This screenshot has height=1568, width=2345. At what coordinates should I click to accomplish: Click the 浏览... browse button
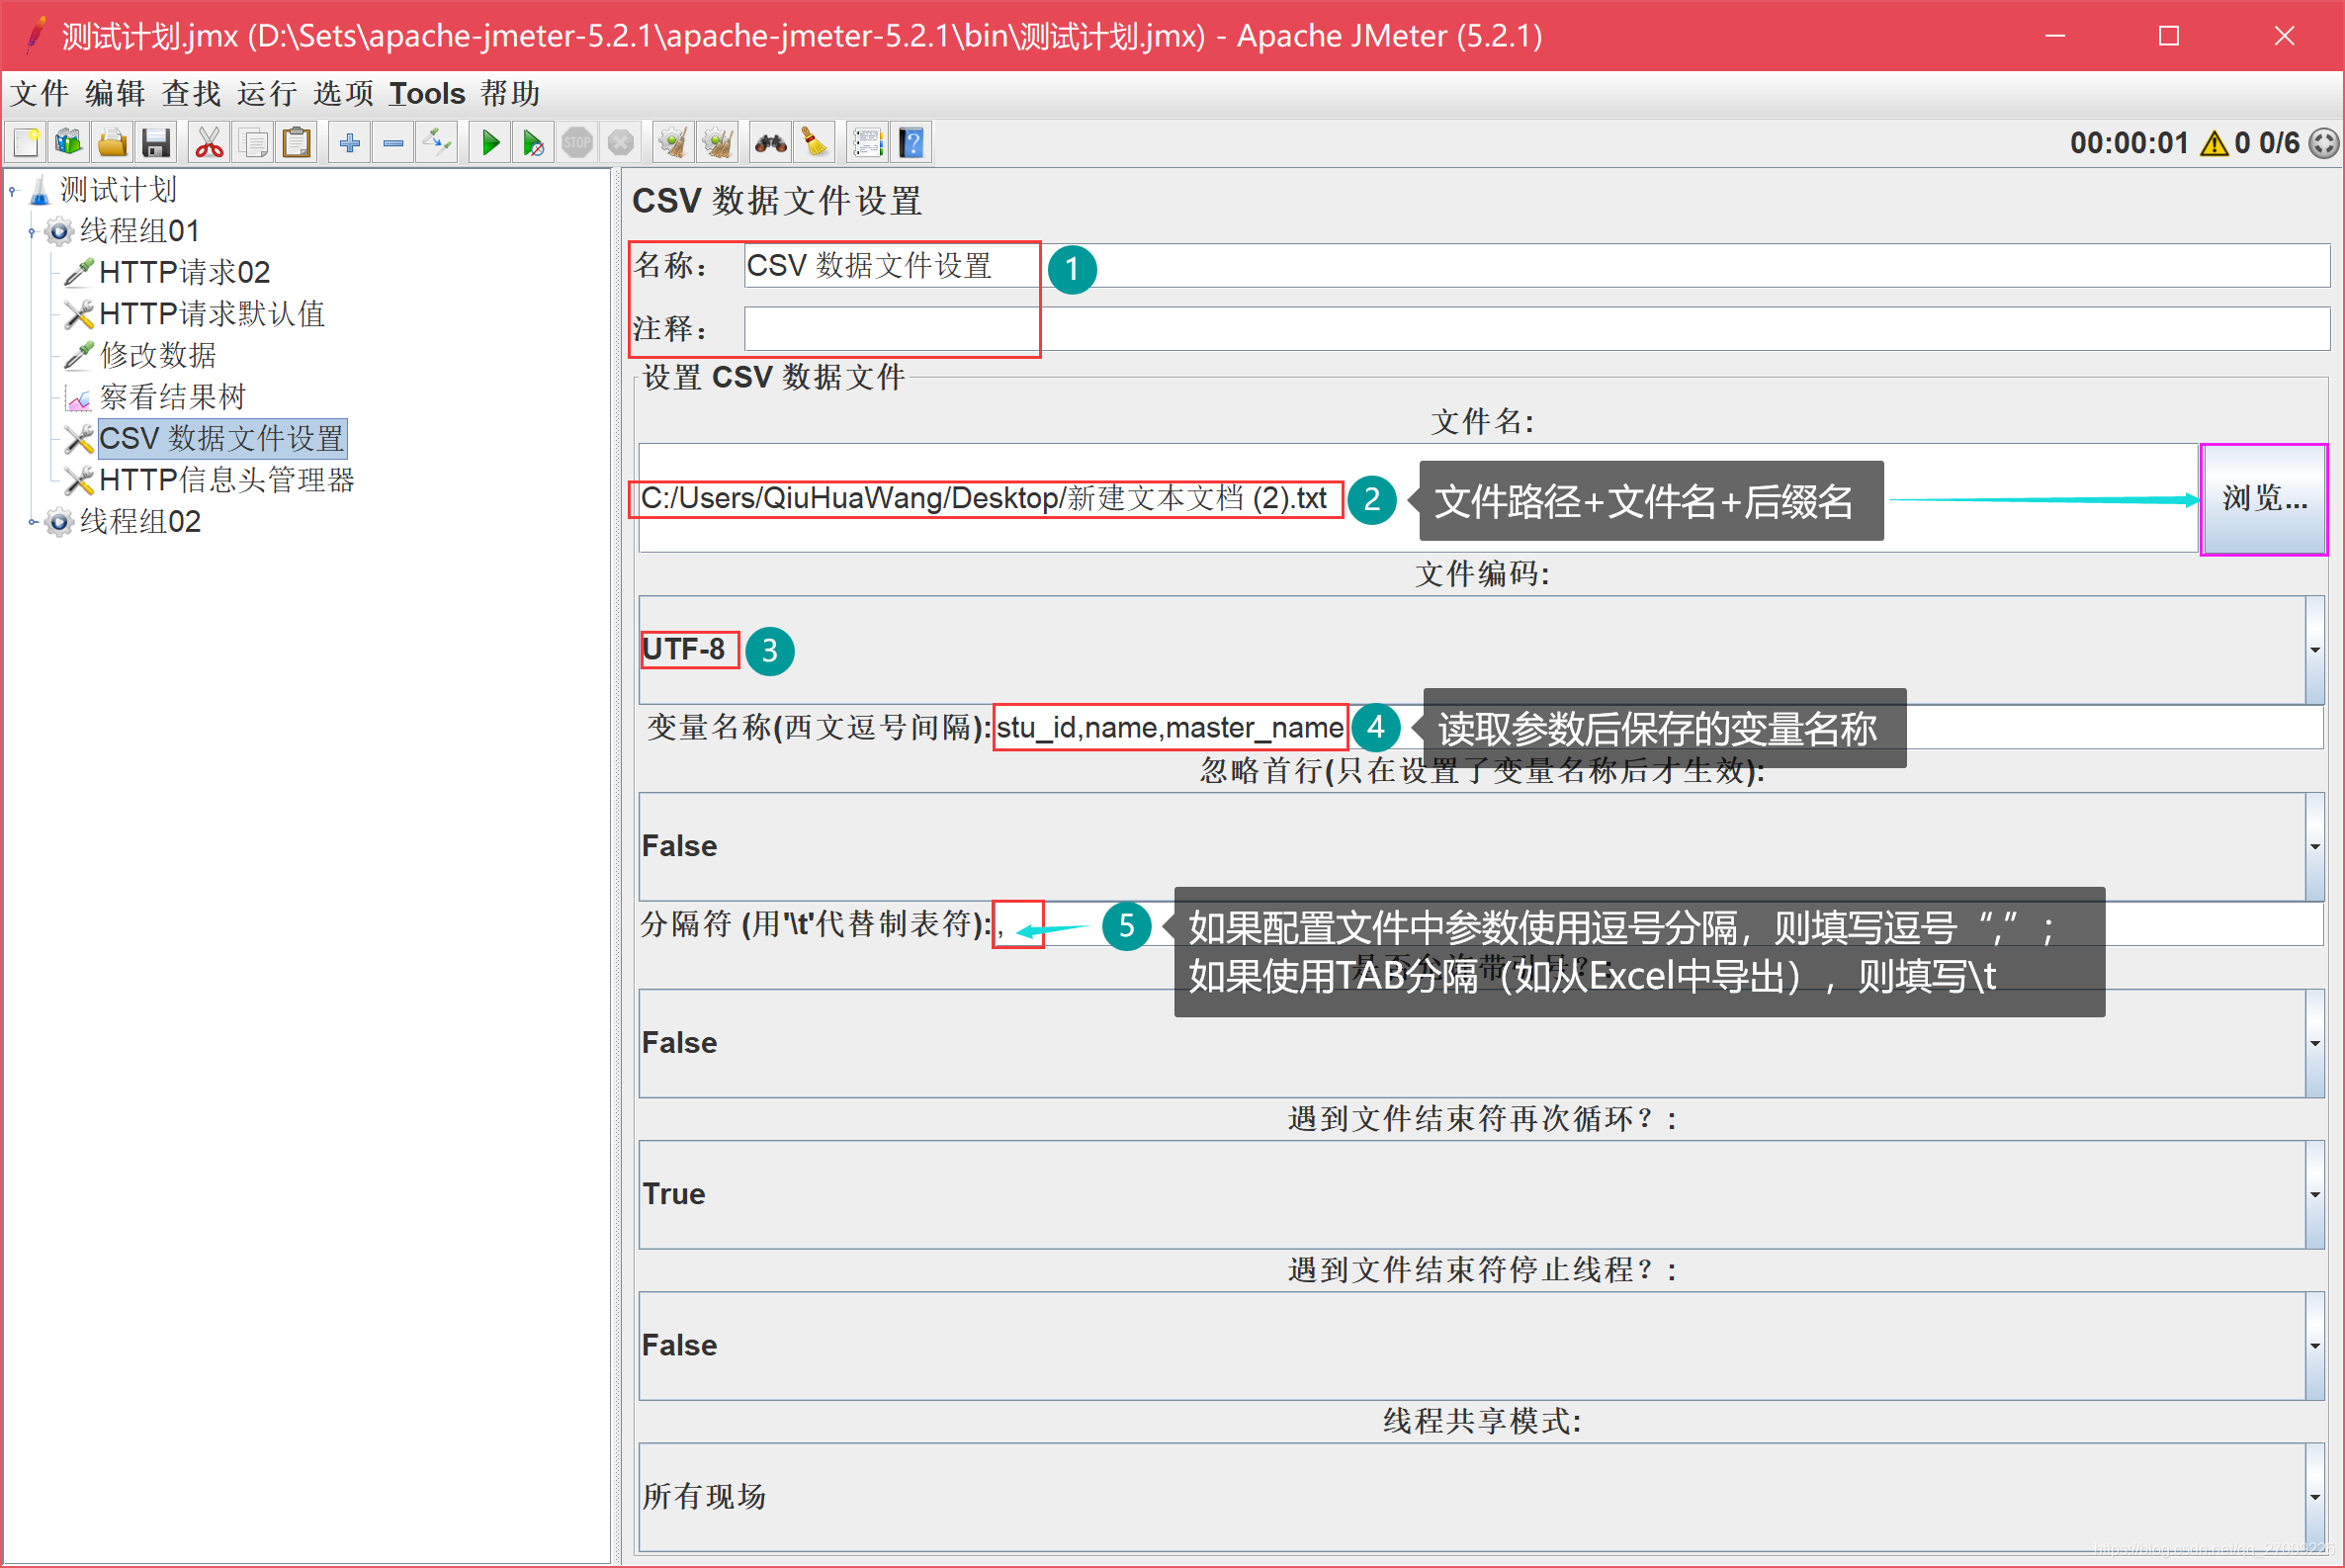tap(2263, 499)
